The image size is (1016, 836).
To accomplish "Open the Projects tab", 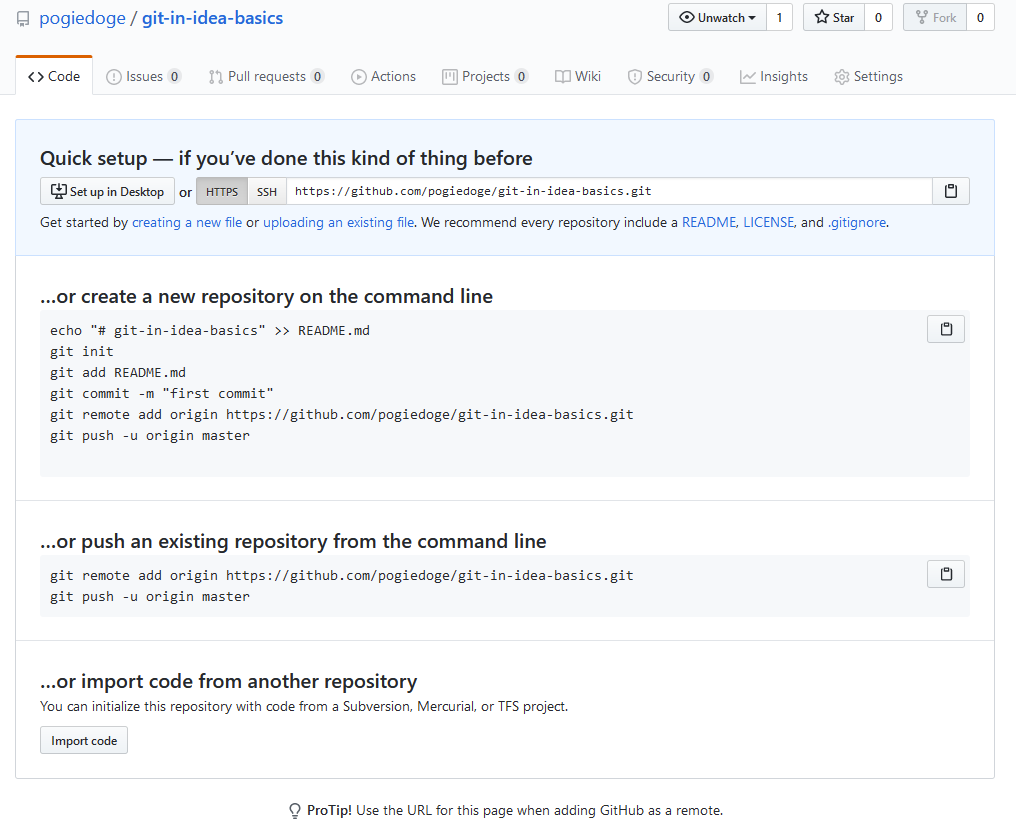I will [485, 76].
